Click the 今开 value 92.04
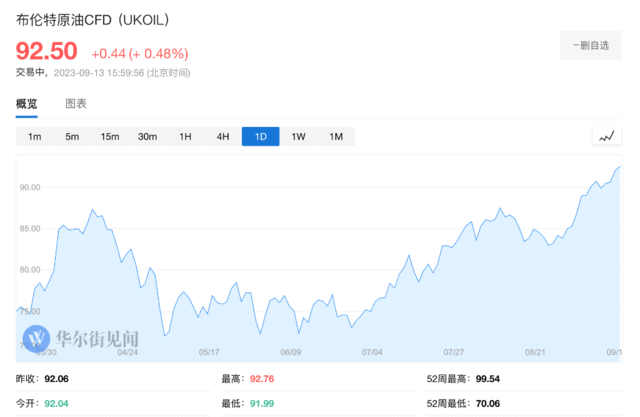Screen dimensions: 640x417 (56, 404)
